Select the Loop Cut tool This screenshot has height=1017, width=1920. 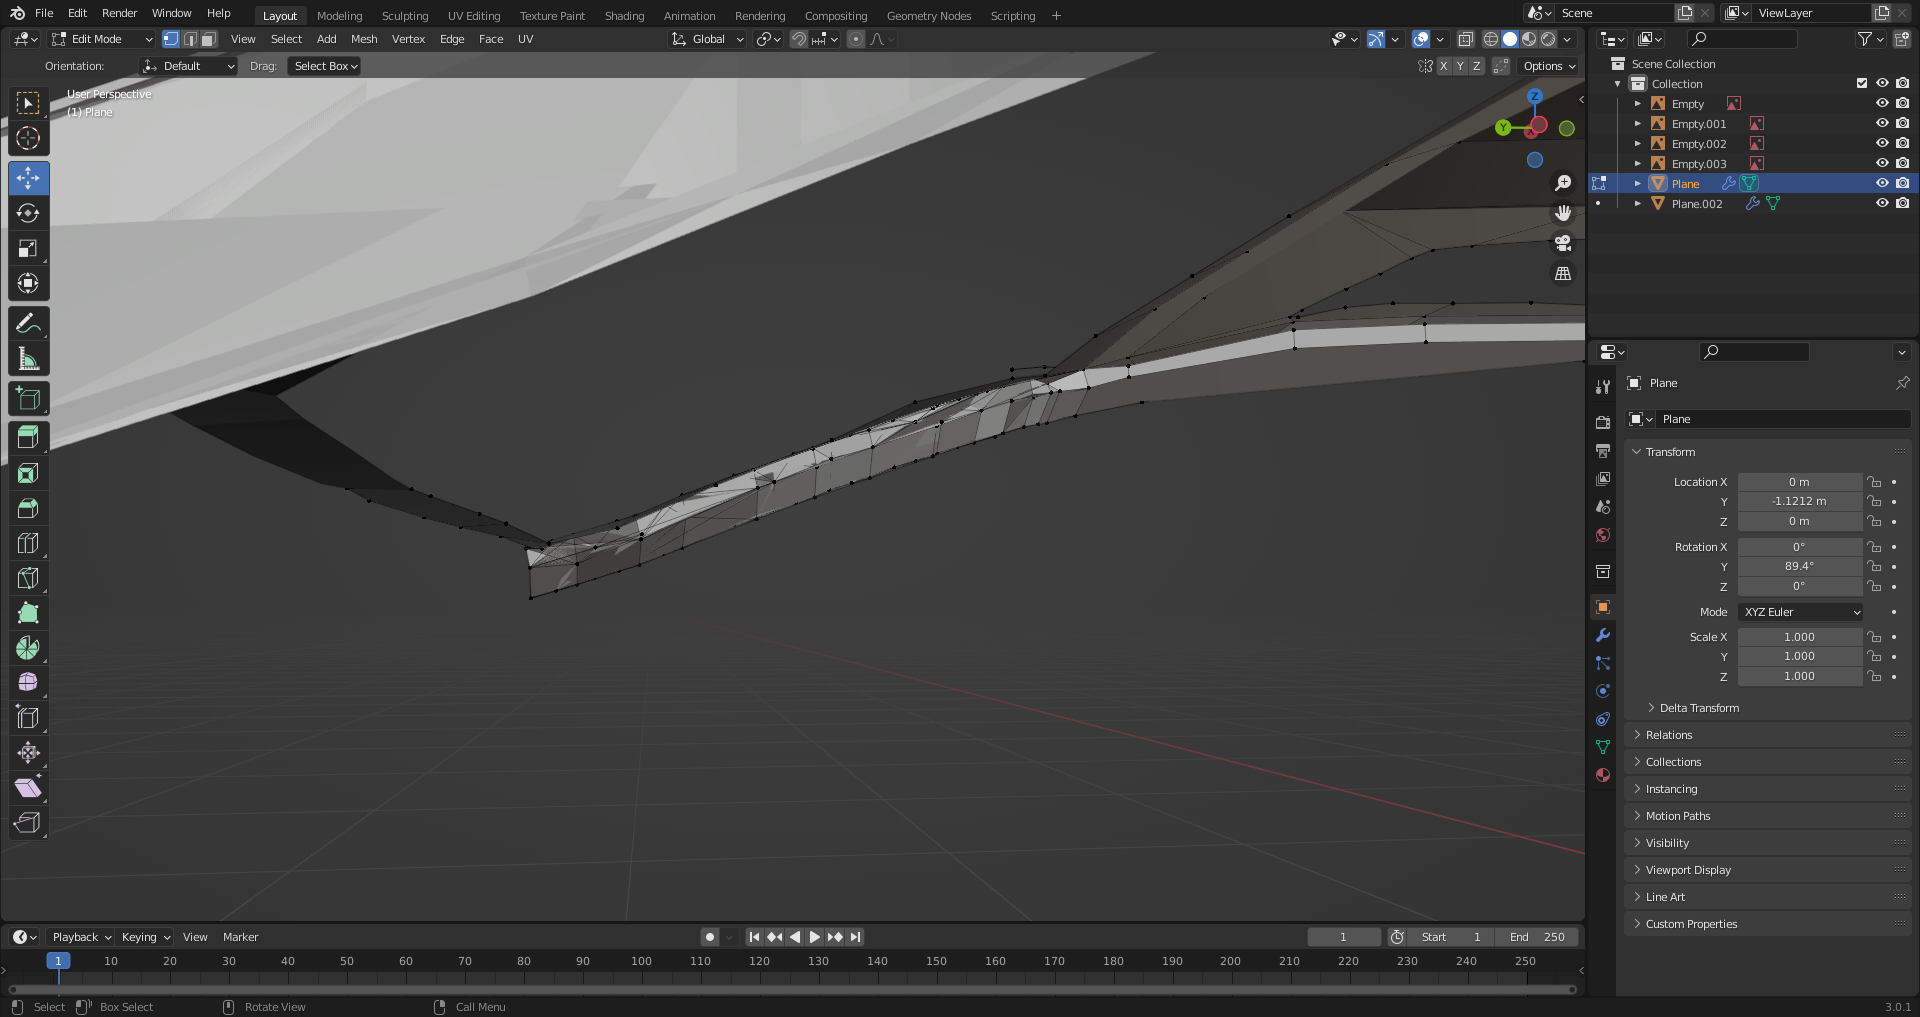(x=28, y=543)
